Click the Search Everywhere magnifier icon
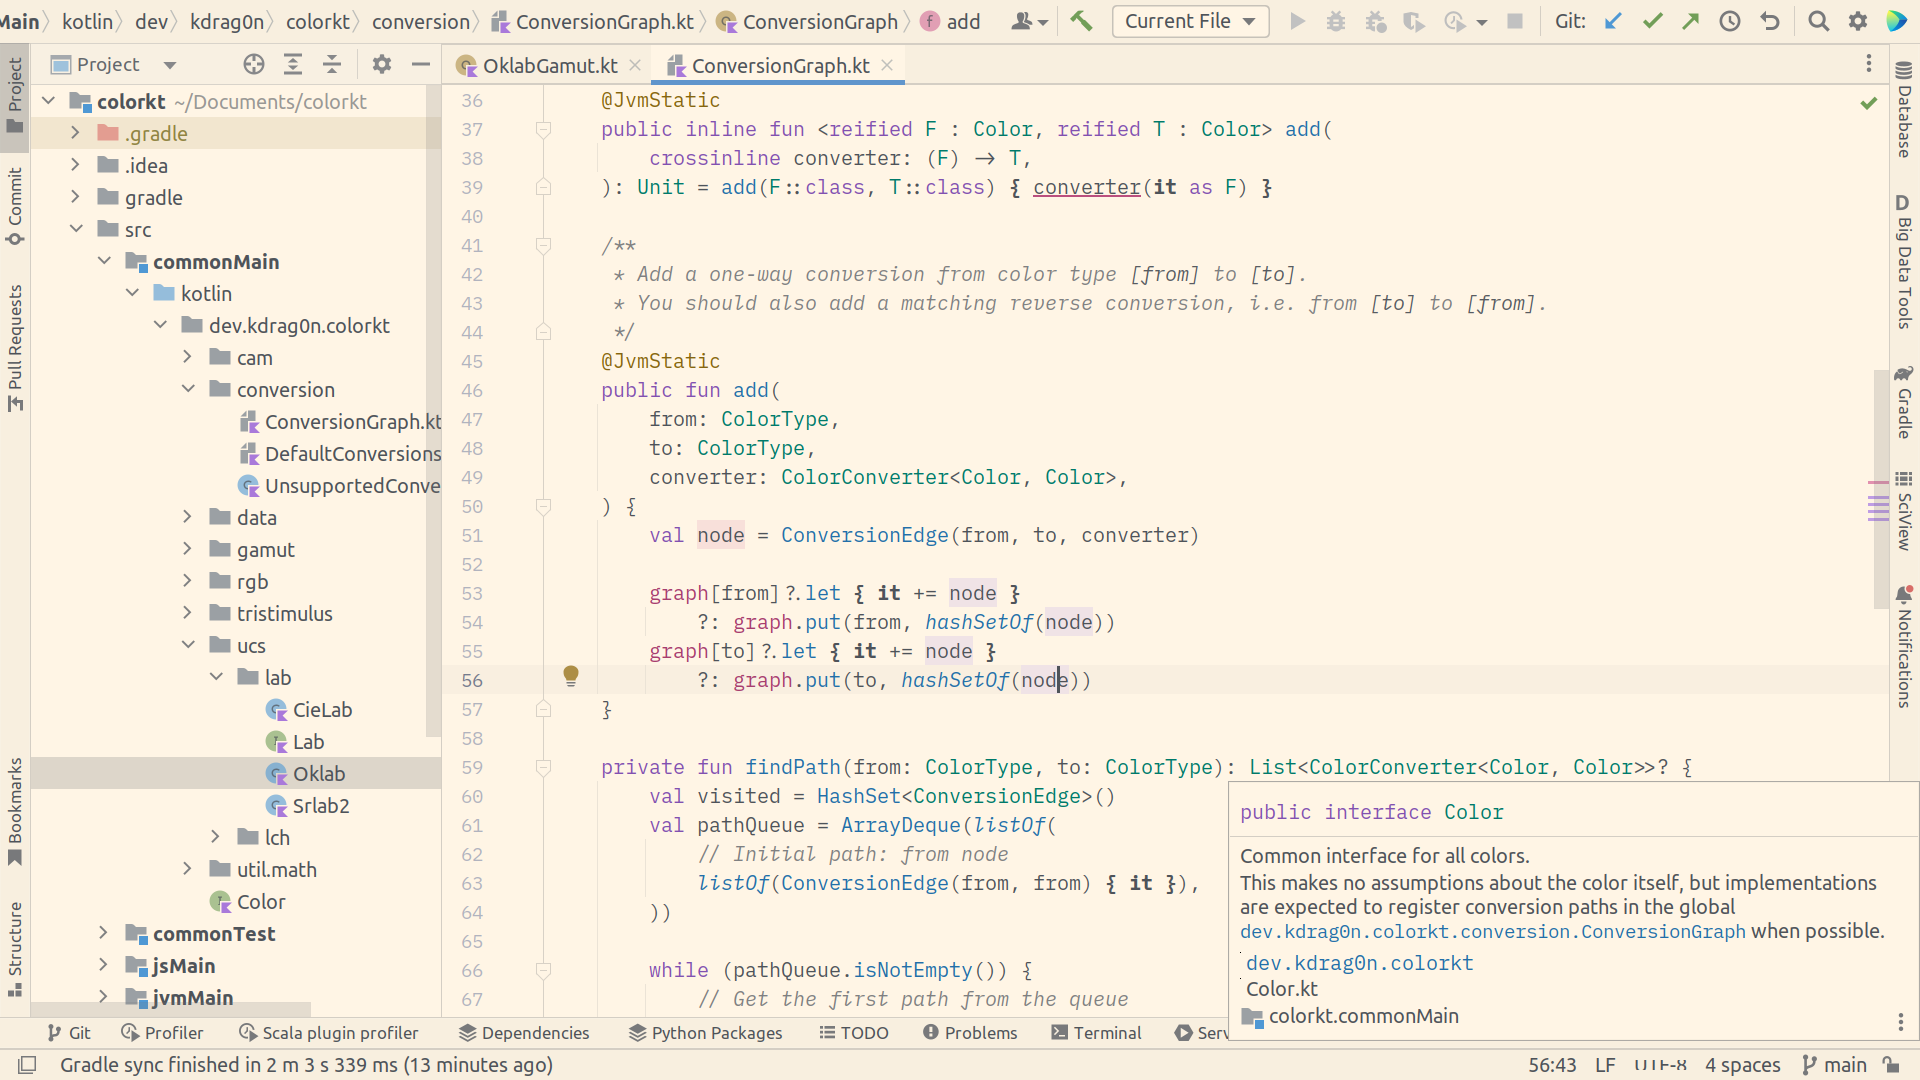 pos(1818,21)
